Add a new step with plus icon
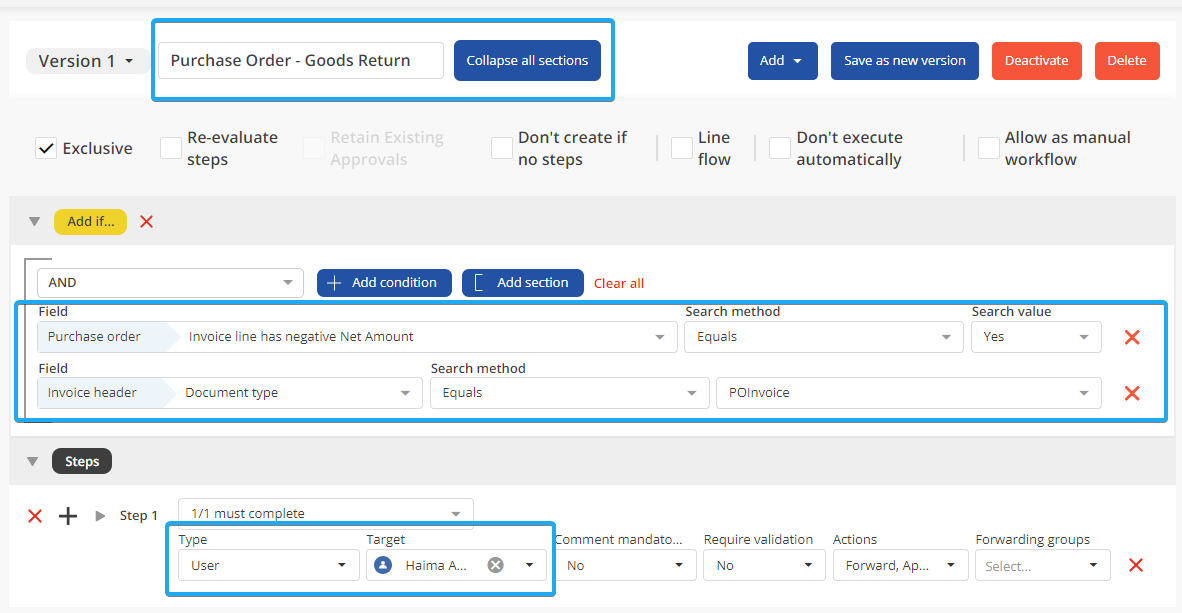This screenshot has width=1182, height=613. 68,516
